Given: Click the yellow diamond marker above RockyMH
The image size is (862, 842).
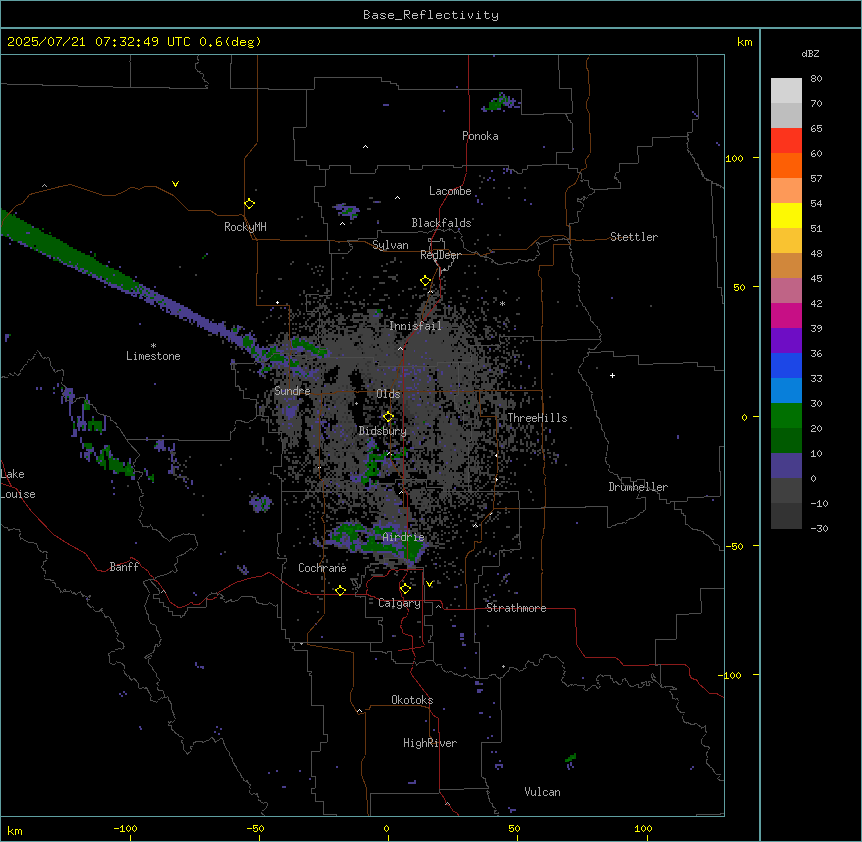Looking at the screenshot, I should [249, 204].
